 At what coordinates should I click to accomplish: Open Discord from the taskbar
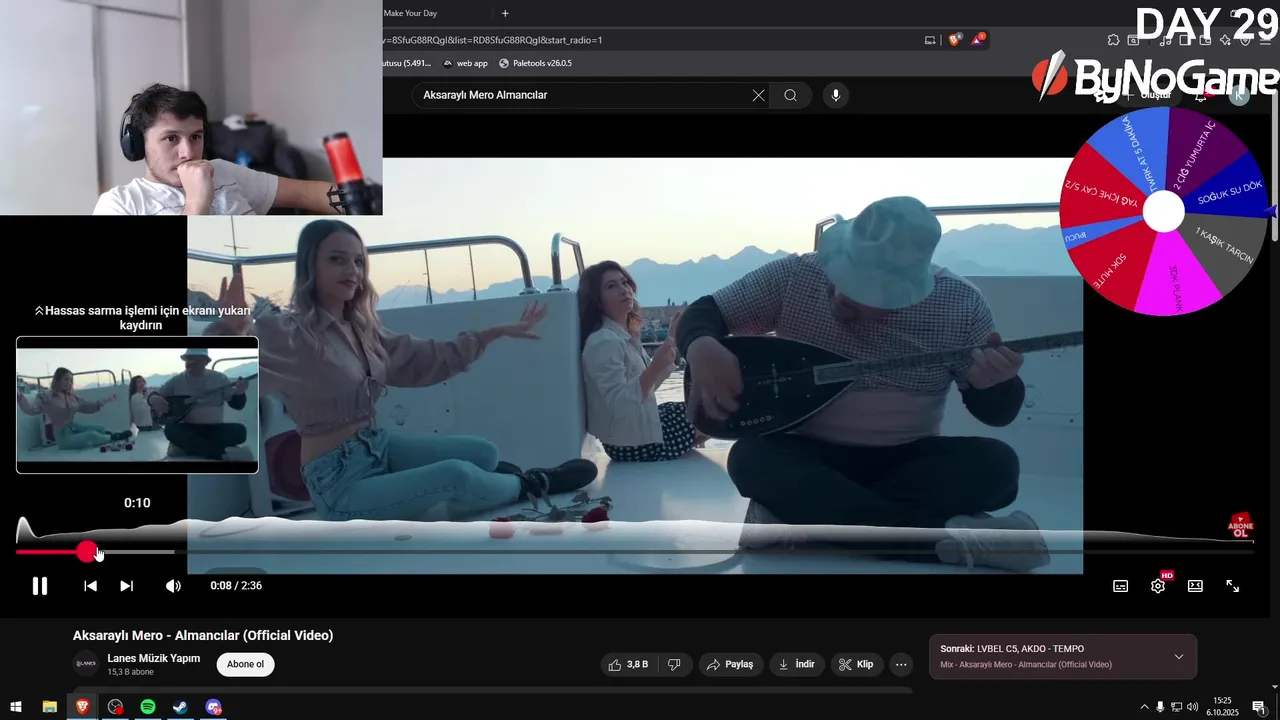point(214,707)
